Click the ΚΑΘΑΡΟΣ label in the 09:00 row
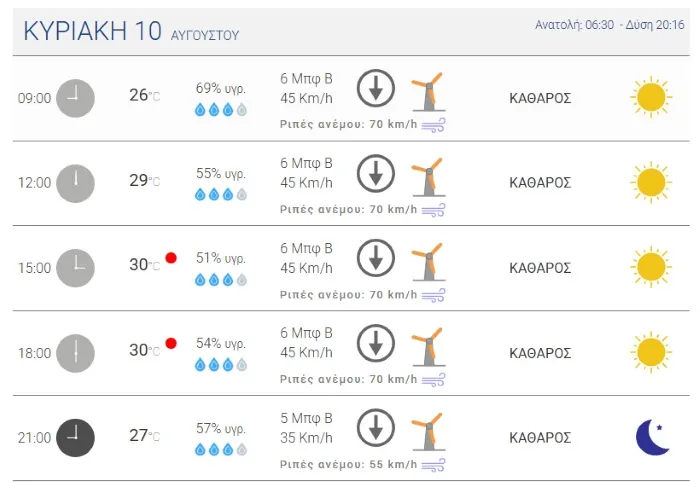 coord(540,97)
